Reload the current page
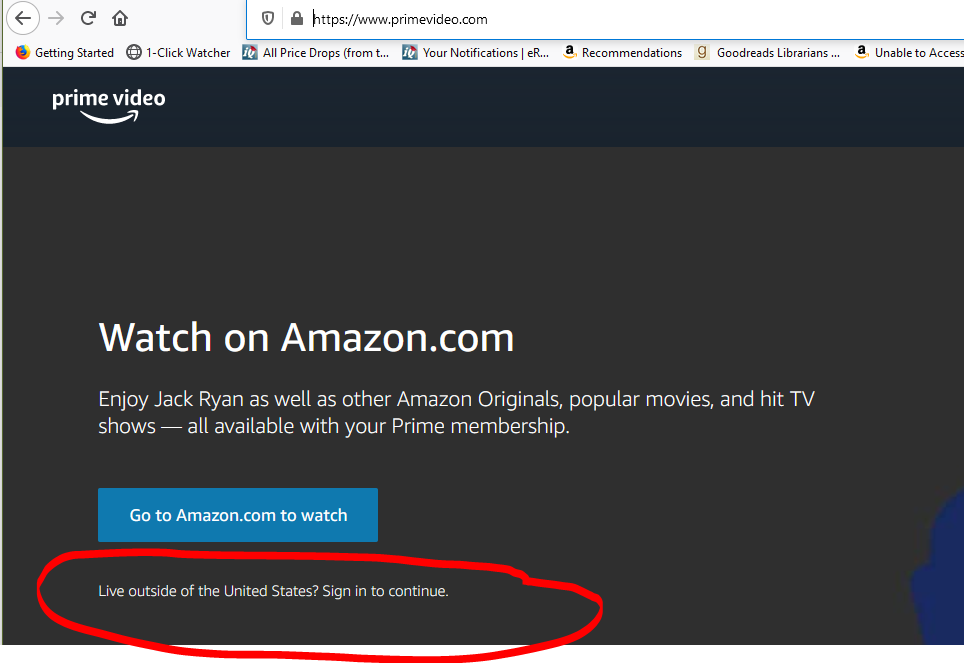The image size is (964, 663). (x=88, y=18)
